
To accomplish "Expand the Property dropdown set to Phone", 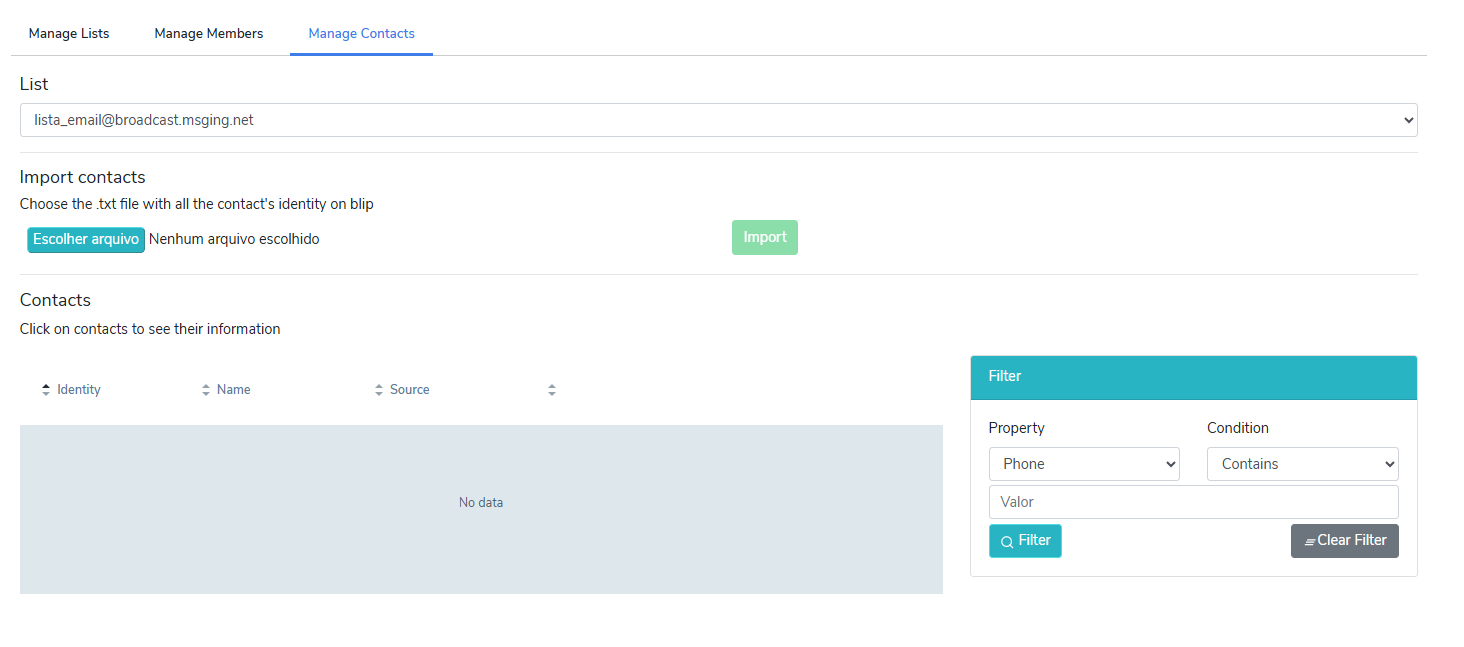I will coord(1083,464).
